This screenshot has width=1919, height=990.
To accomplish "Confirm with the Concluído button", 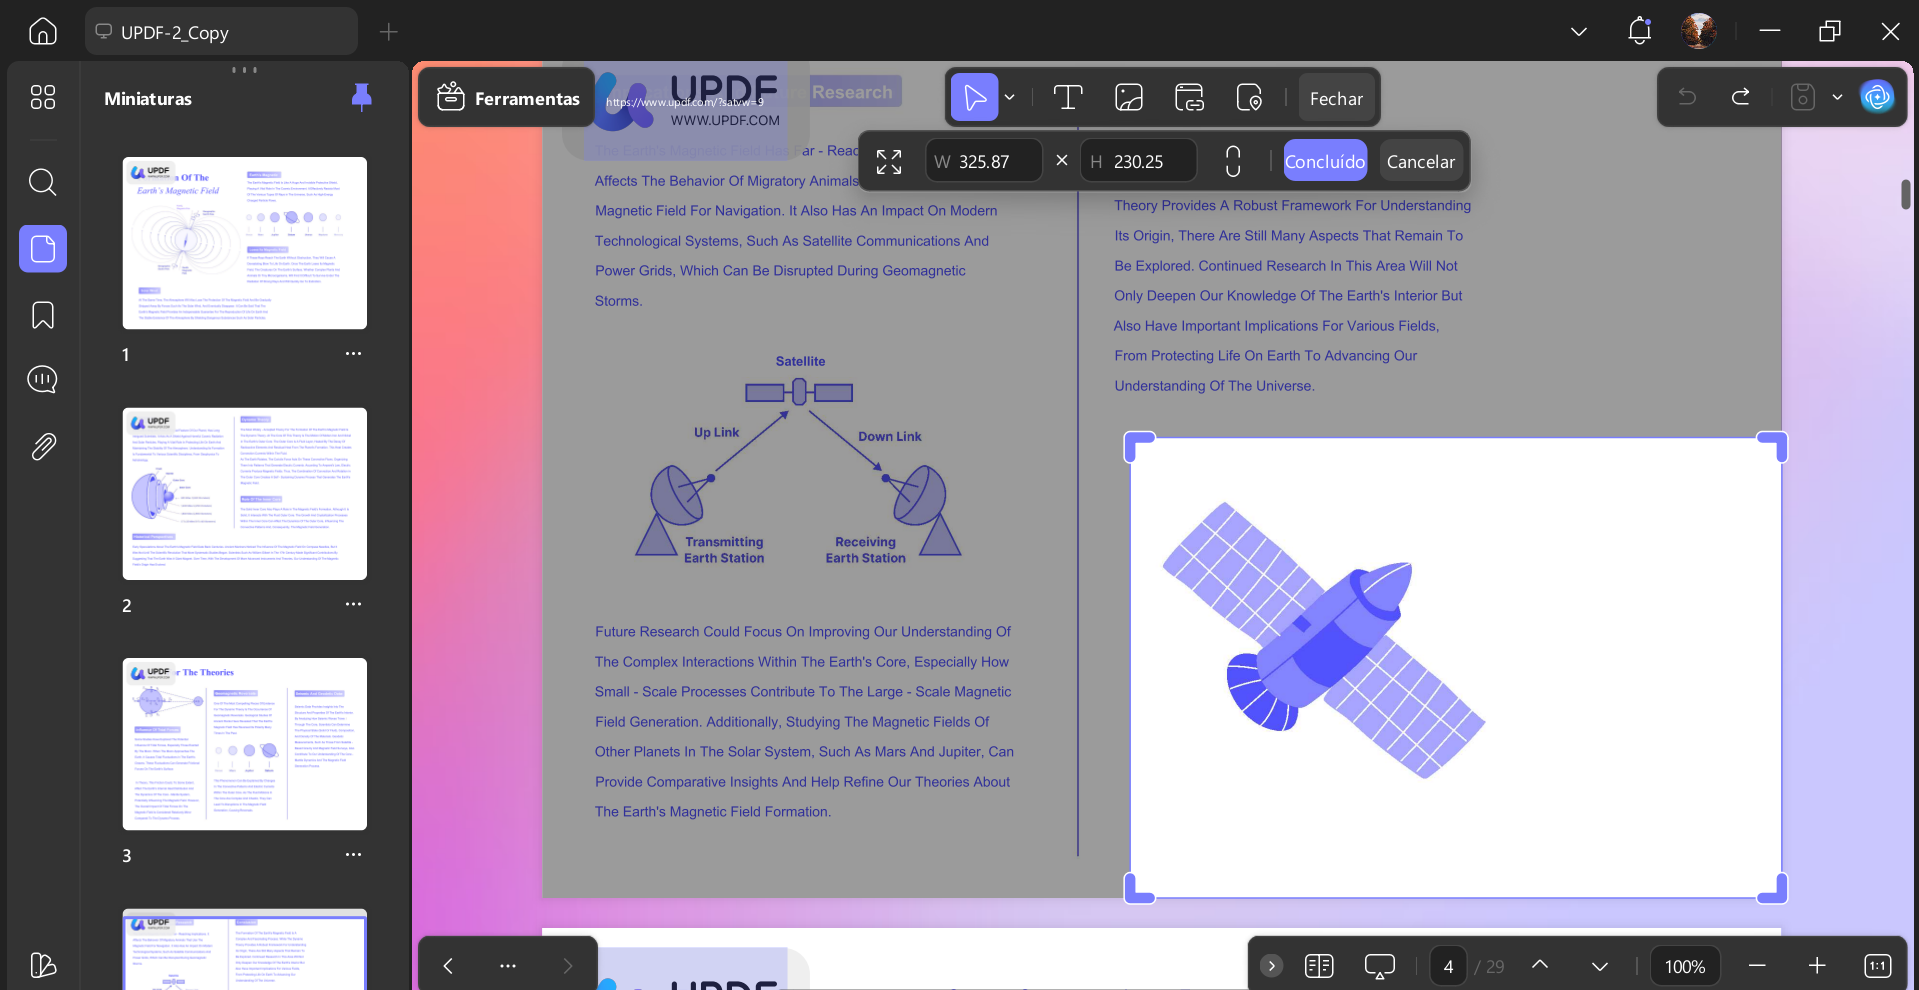I will pyautogui.click(x=1325, y=161).
